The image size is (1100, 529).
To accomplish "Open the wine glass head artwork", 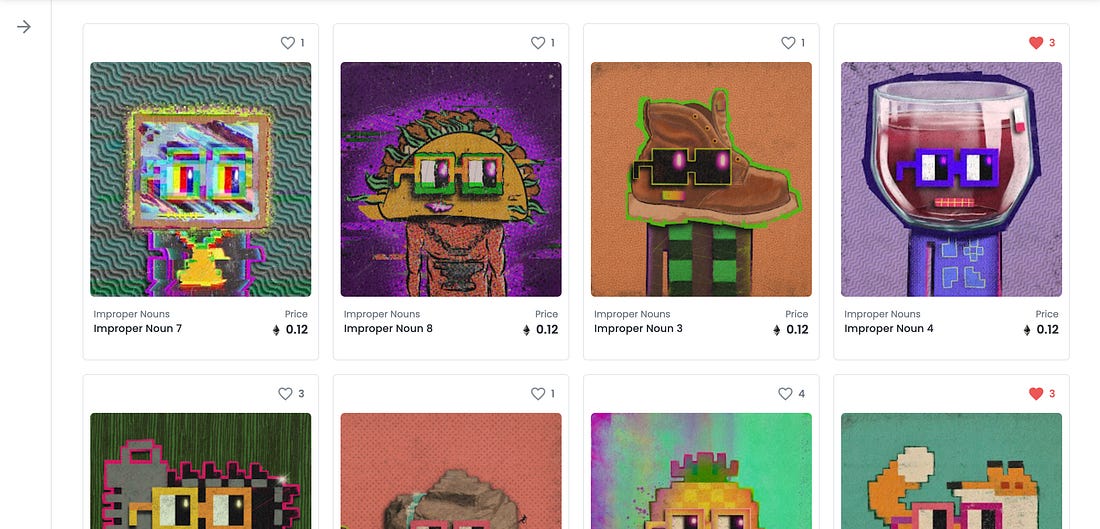I will tap(951, 180).
